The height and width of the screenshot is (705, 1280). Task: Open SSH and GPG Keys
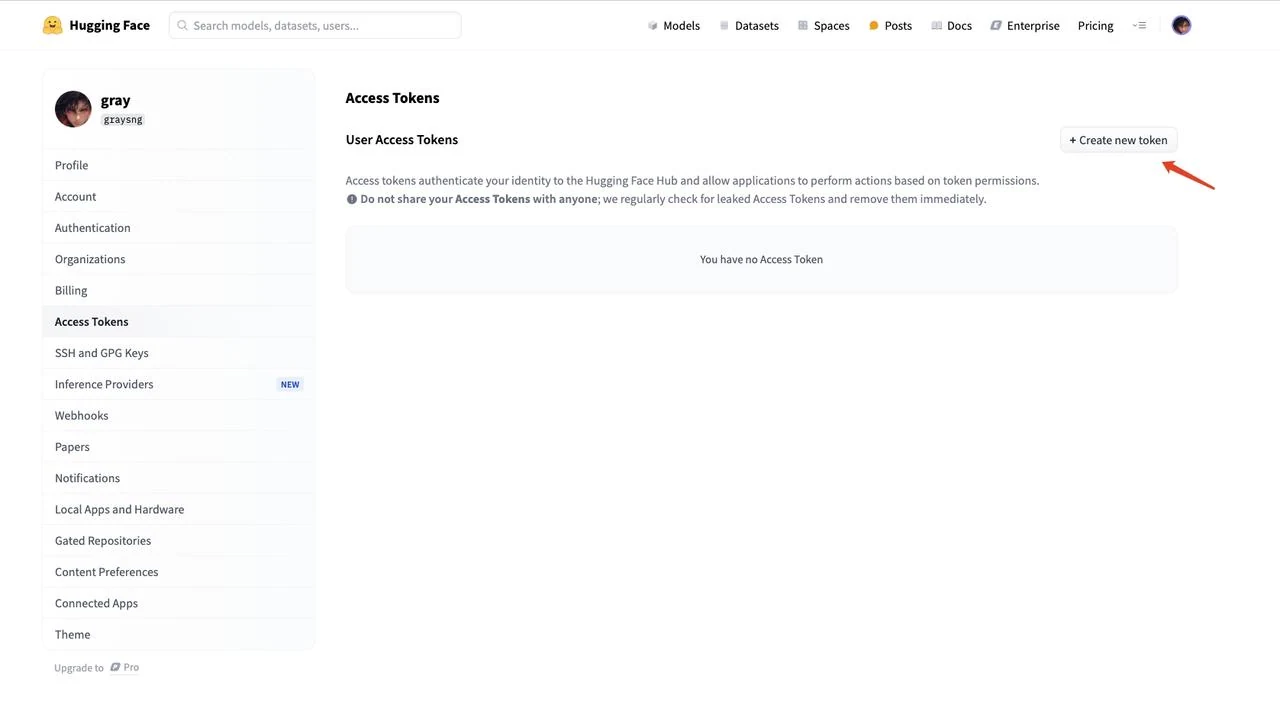(x=178, y=353)
